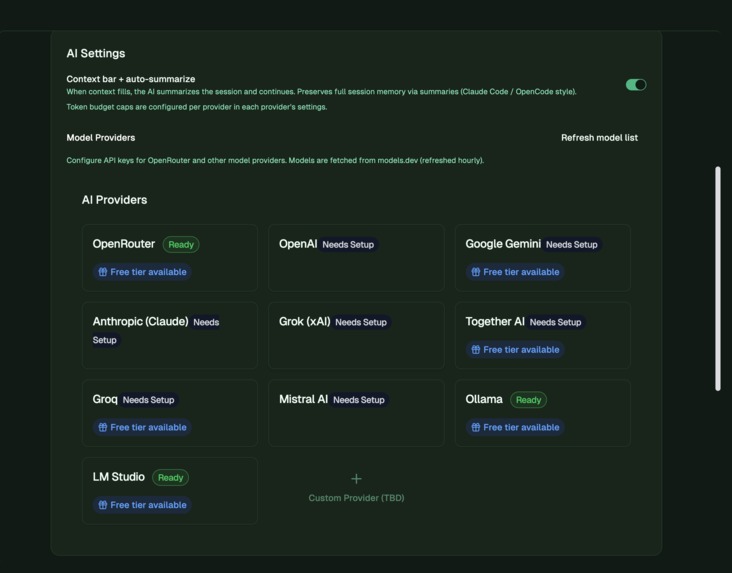Click Free tier available text in LM Studio

148,505
